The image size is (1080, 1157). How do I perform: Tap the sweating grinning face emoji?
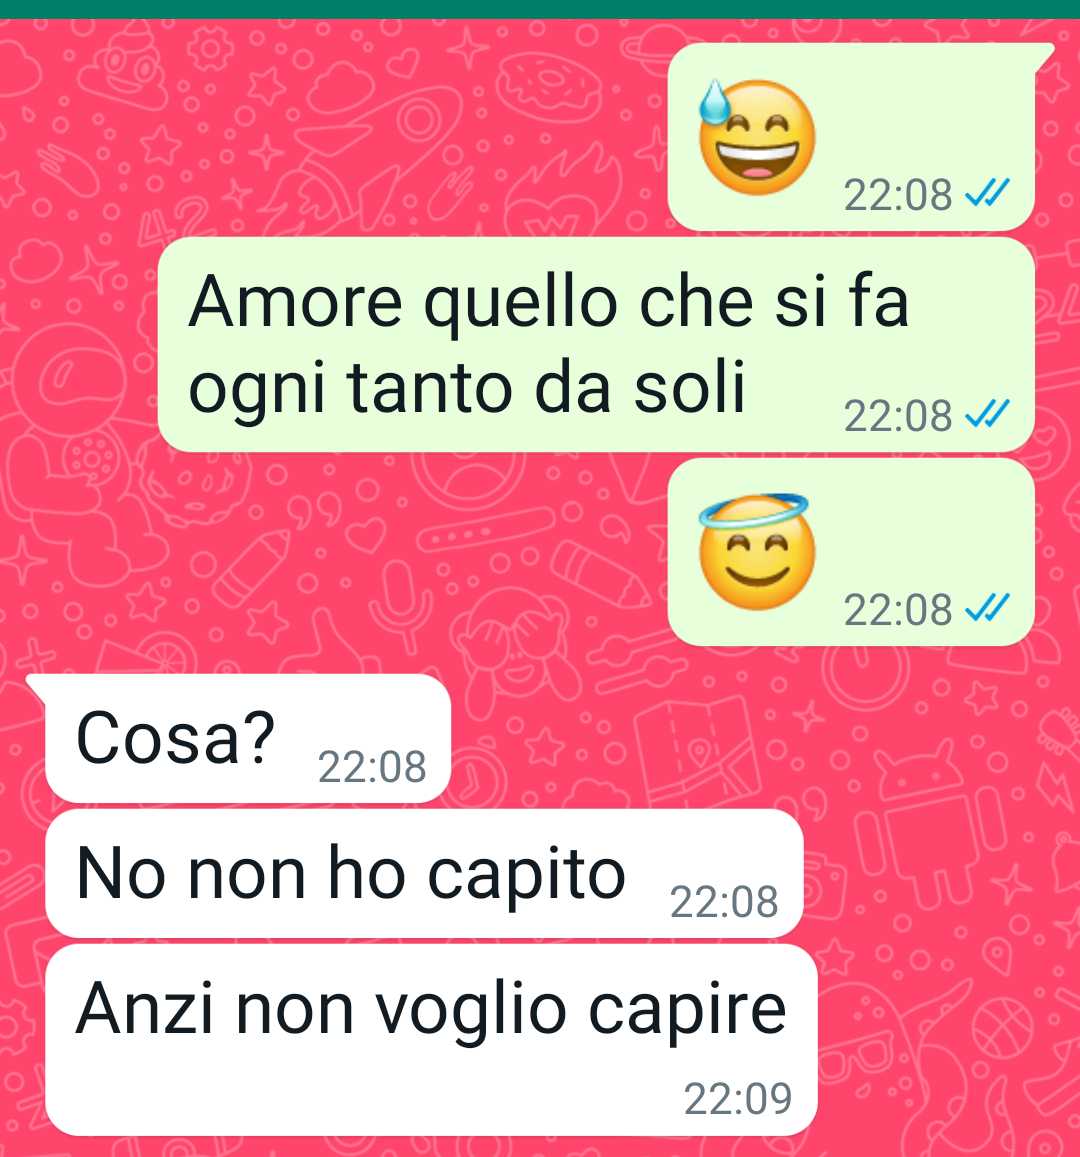tap(757, 137)
